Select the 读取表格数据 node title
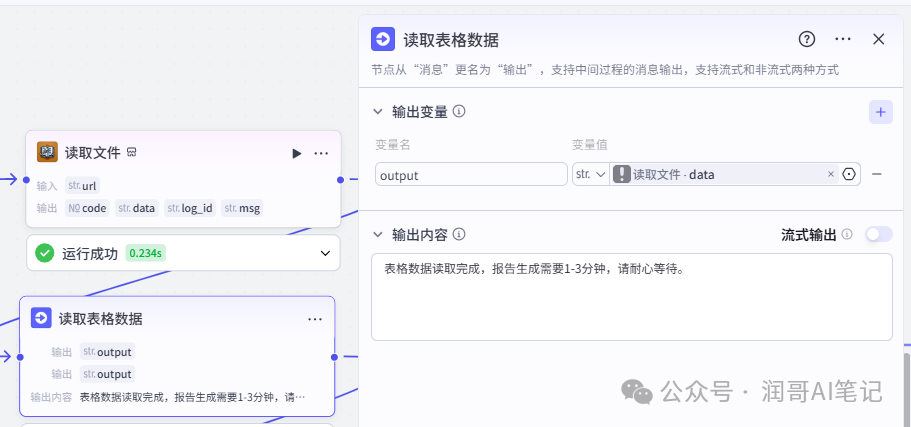Image resolution: width=911 pixels, height=427 pixels. 101,318
